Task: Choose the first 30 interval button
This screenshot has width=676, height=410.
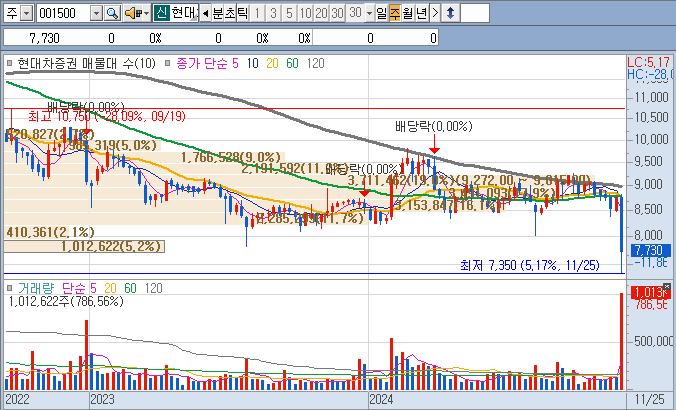Action: 337,13
